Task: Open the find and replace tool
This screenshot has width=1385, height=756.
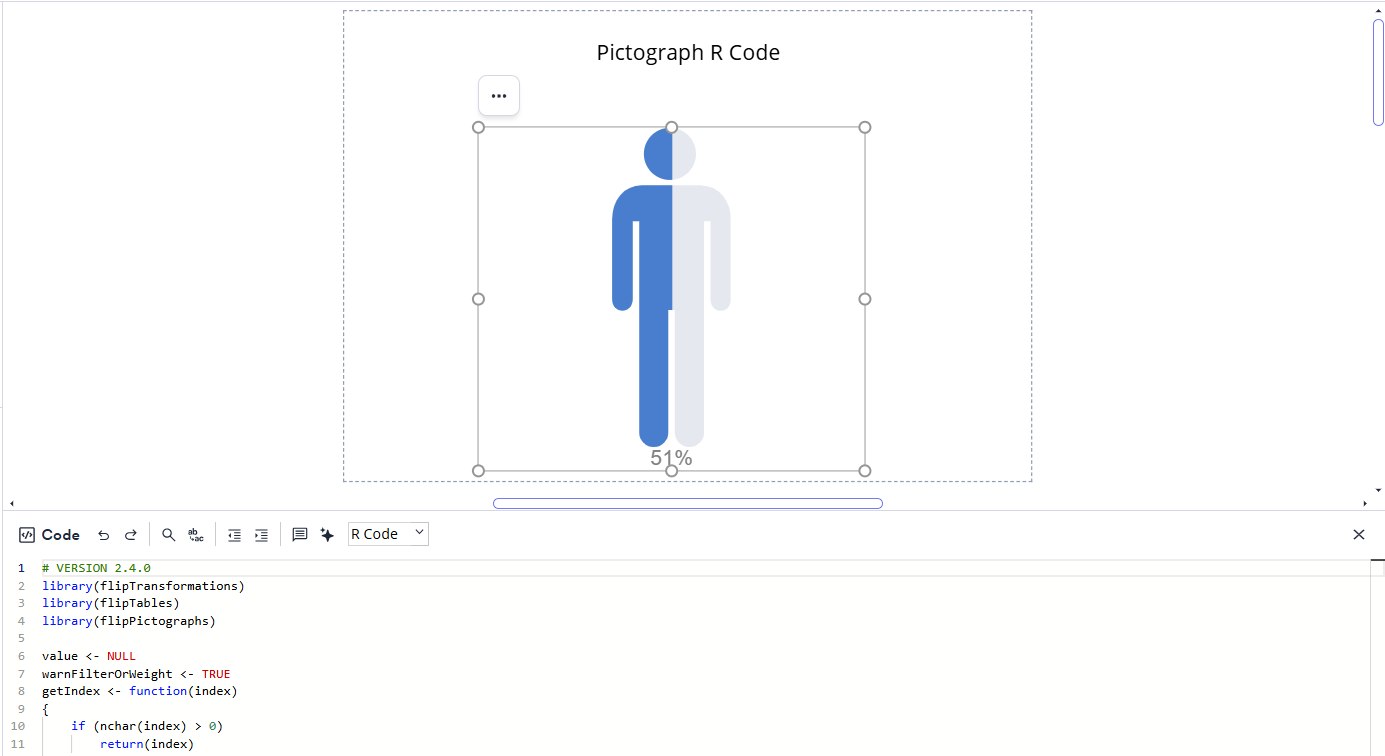Action: click(x=196, y=534)
